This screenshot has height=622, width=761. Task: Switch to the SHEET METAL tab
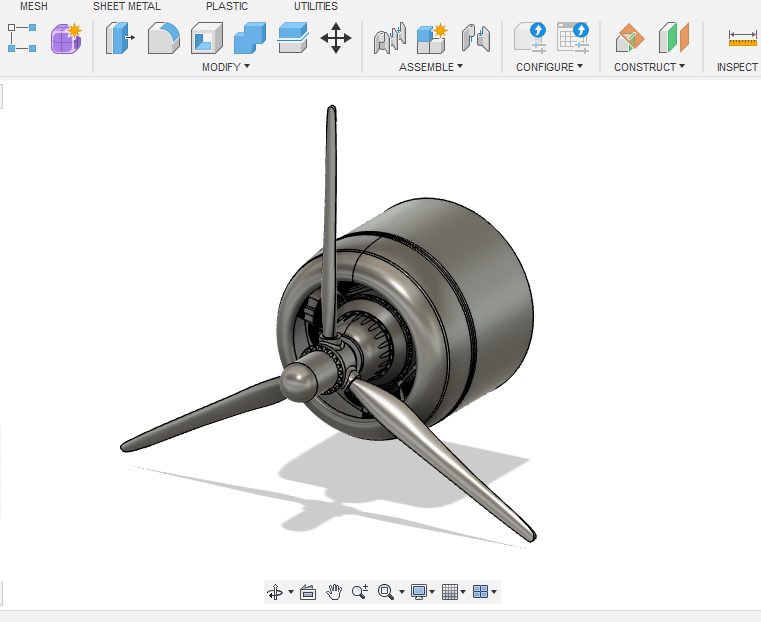pos(127,6)
